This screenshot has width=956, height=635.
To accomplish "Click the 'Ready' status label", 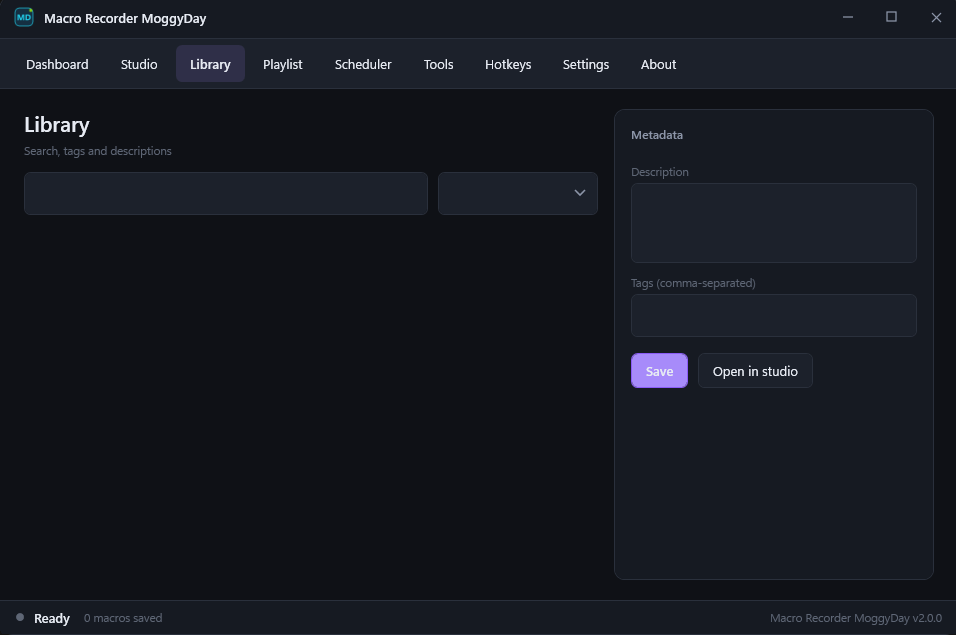I will click(x=52, y=618).
